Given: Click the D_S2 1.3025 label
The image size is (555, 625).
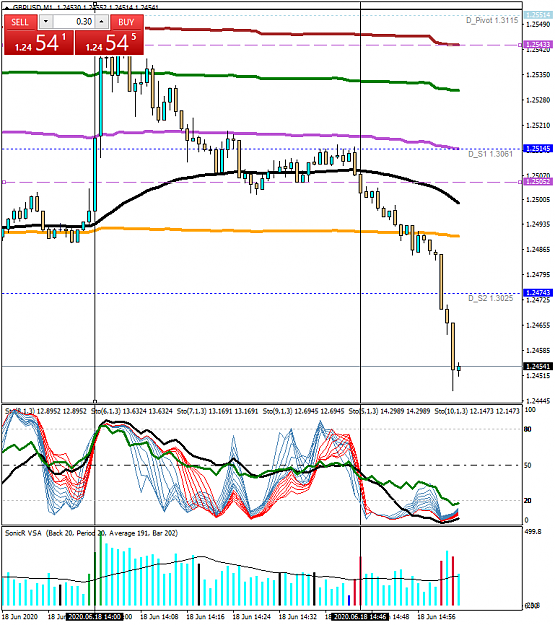Looking at the screenshot, I should click(x=490, y=298).
